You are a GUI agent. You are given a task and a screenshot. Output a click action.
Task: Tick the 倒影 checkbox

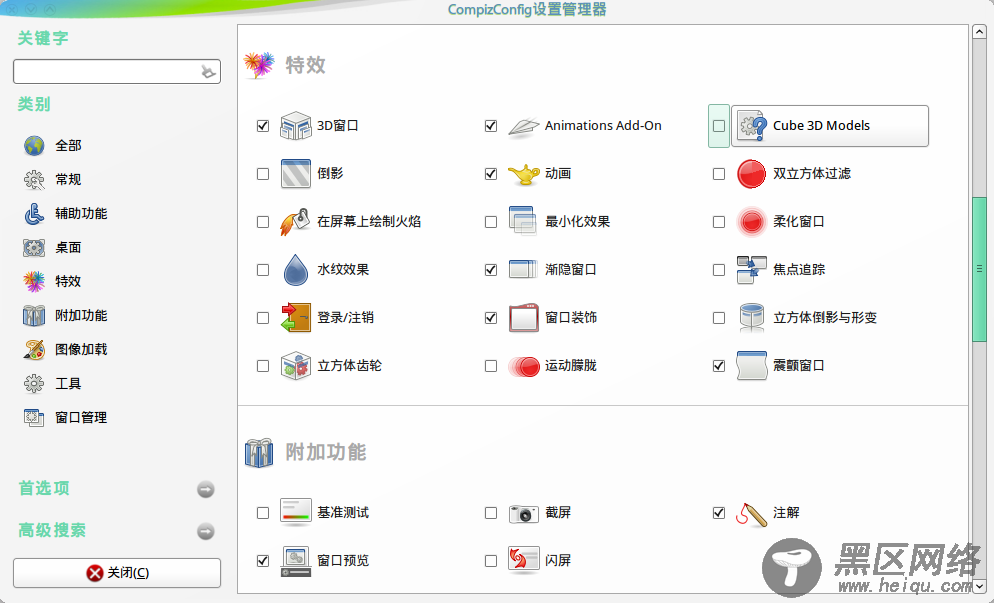coord(262,174)
